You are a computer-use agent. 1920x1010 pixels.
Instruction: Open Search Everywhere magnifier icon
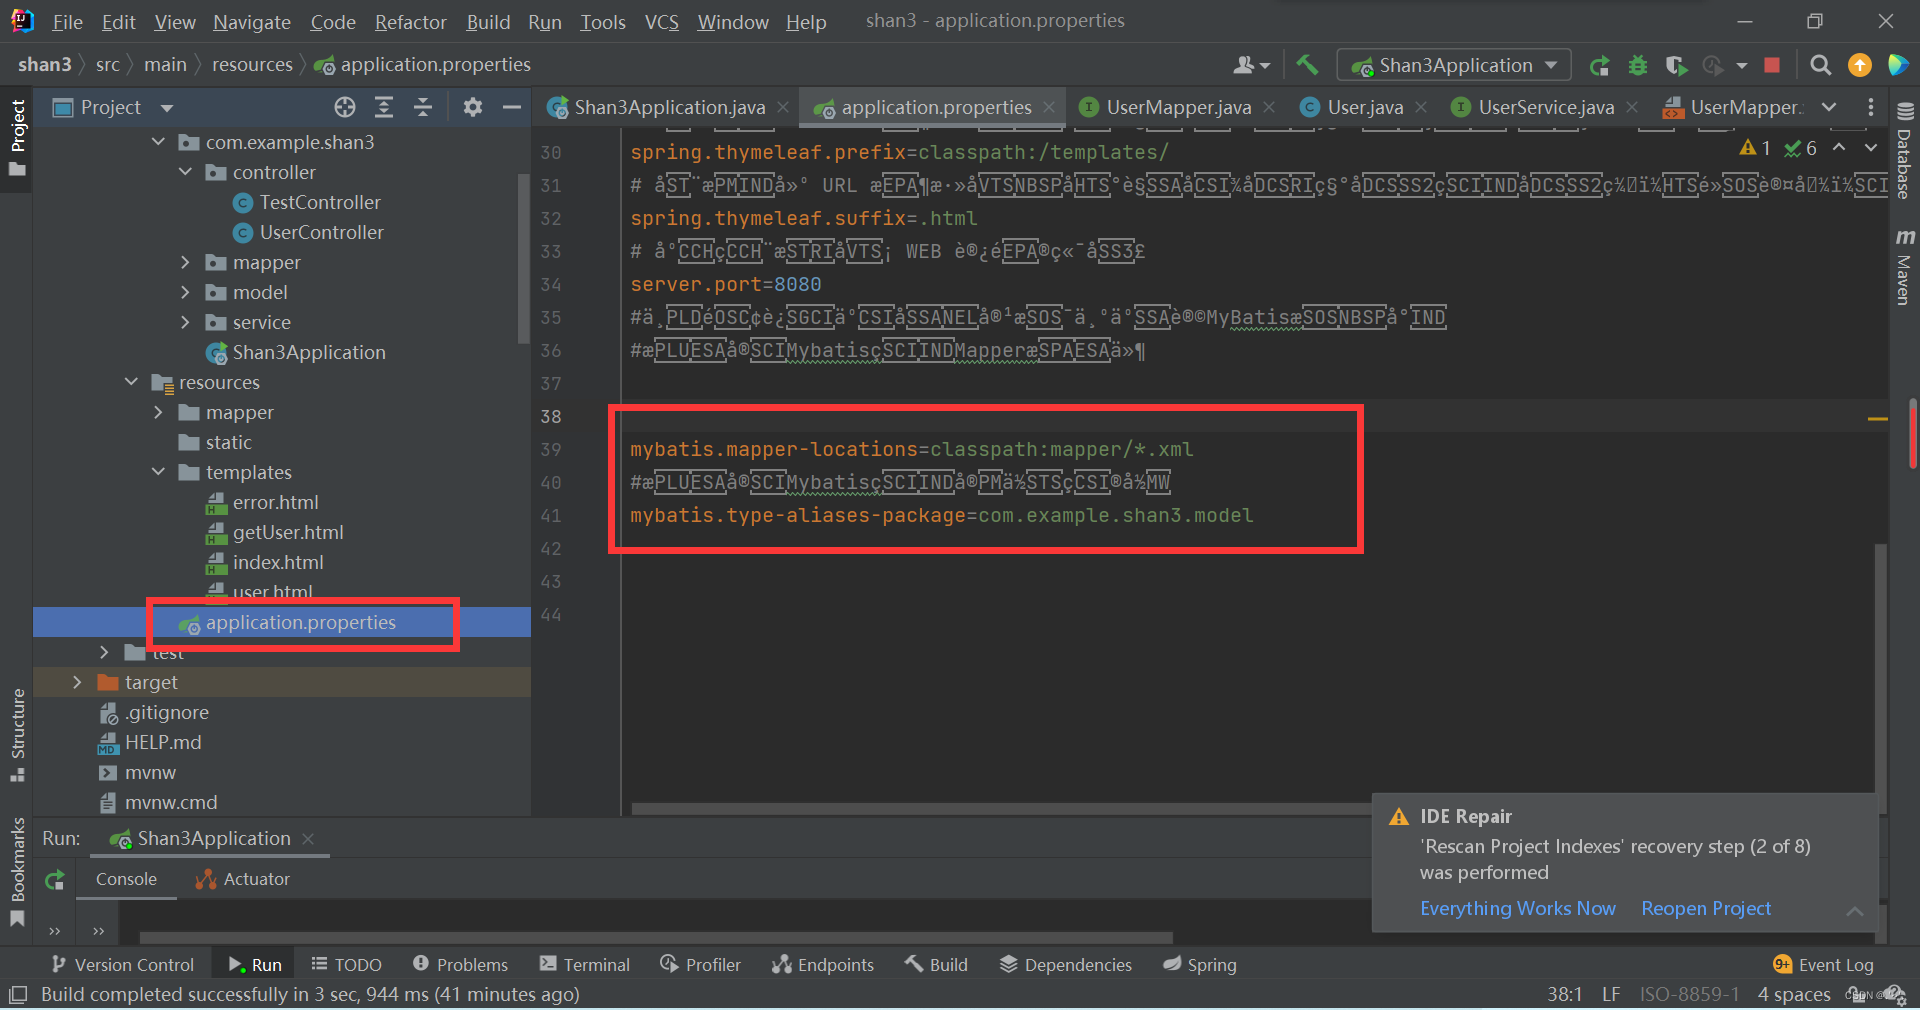coord(1821,65)
